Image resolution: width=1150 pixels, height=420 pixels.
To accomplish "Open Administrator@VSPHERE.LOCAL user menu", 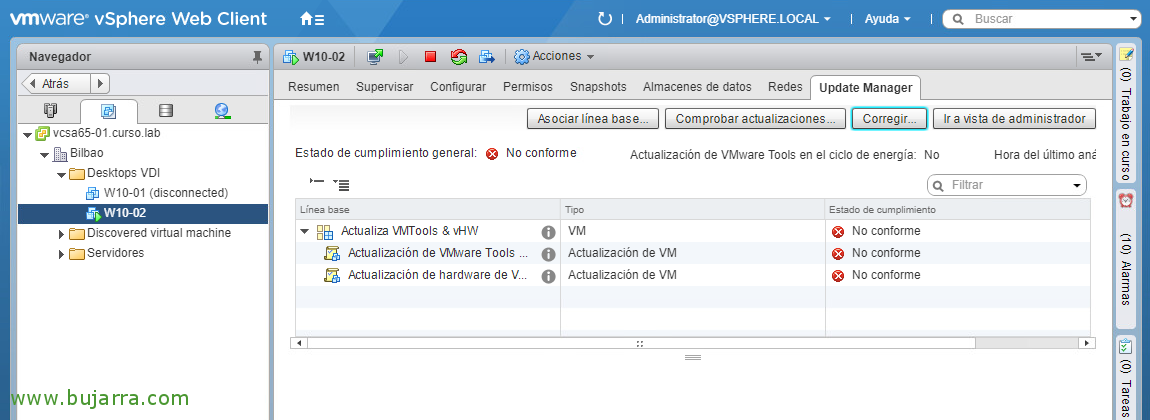I will pos(733,19).
